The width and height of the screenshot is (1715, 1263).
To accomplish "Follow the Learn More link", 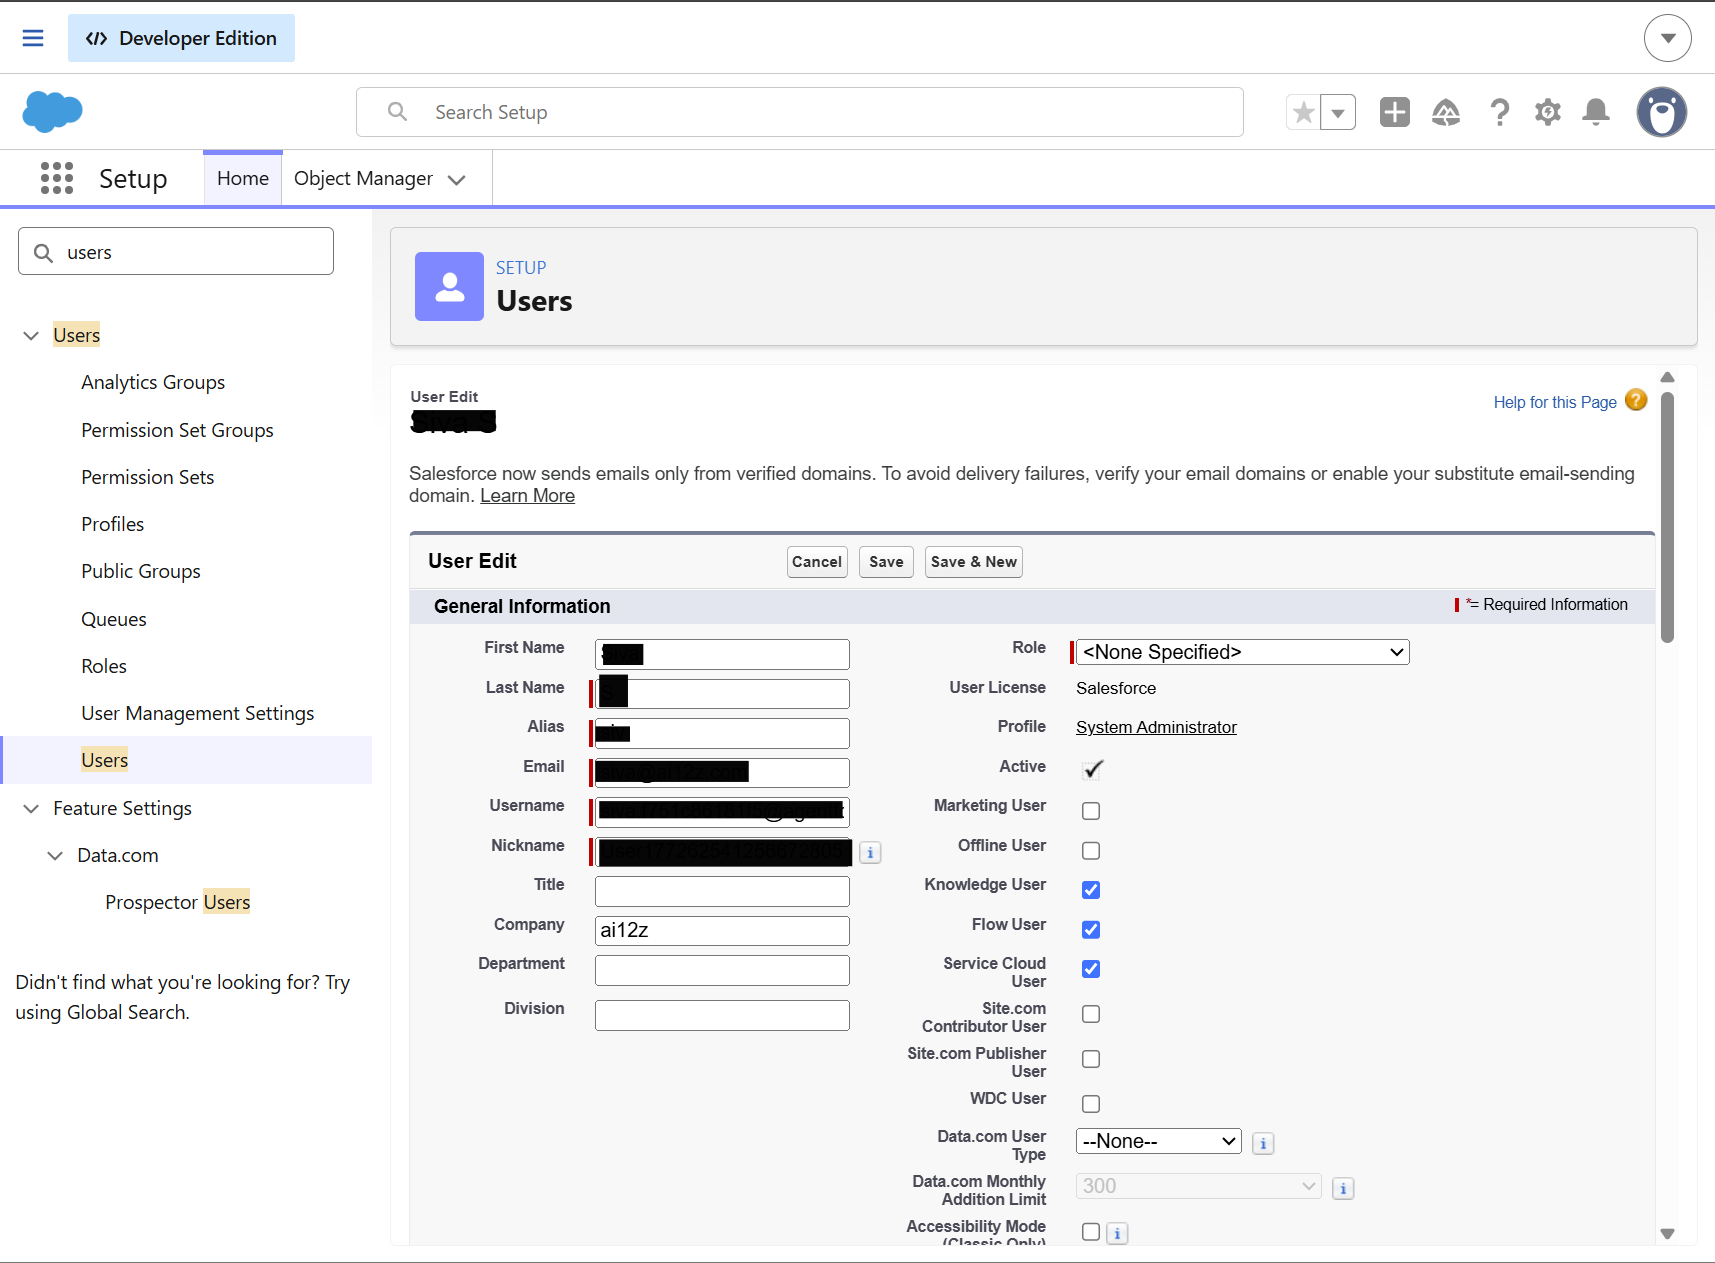I will pos(527,496).
